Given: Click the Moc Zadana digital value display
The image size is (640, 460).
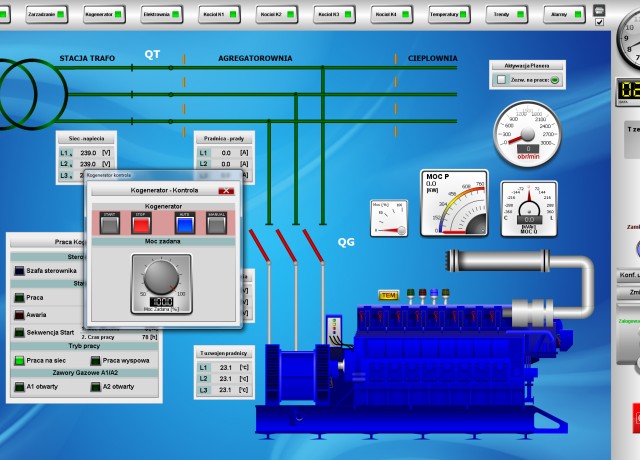Looking at the screenshot, I should point(162,302).
